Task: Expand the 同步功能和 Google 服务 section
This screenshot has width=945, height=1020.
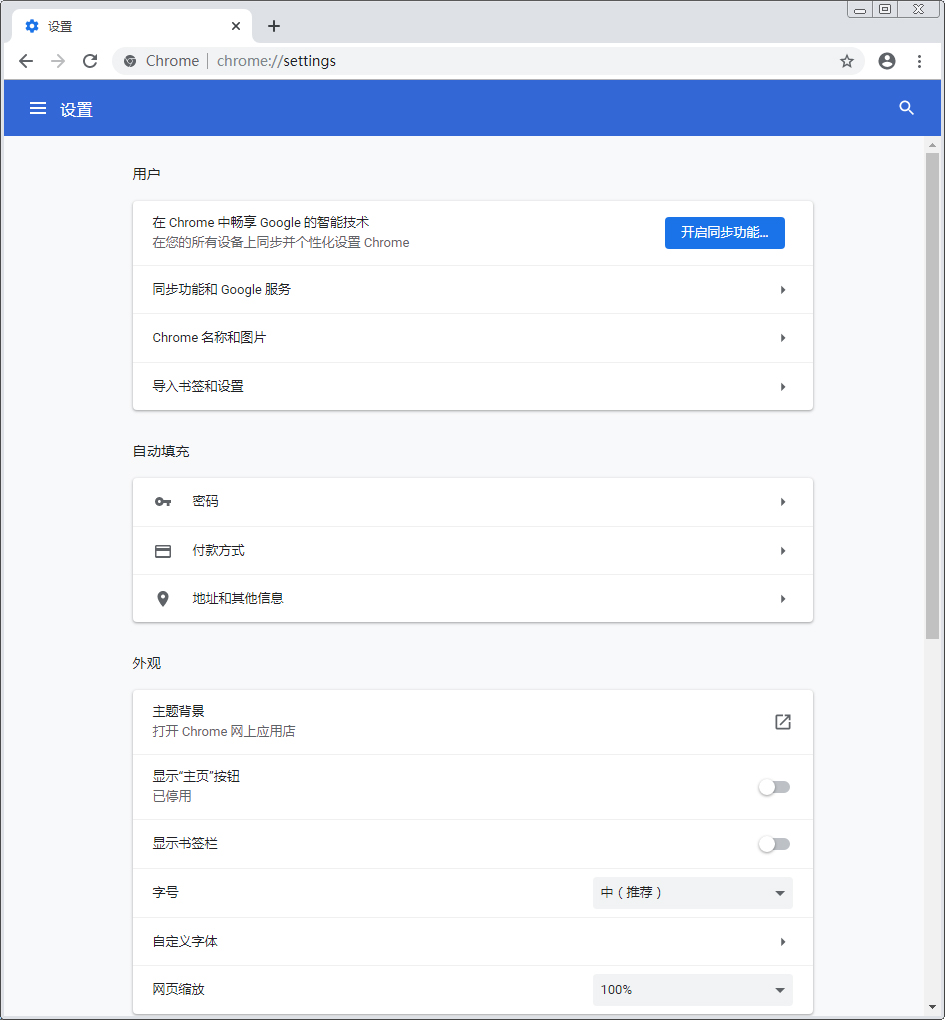Action: click(x=472, y=289)
